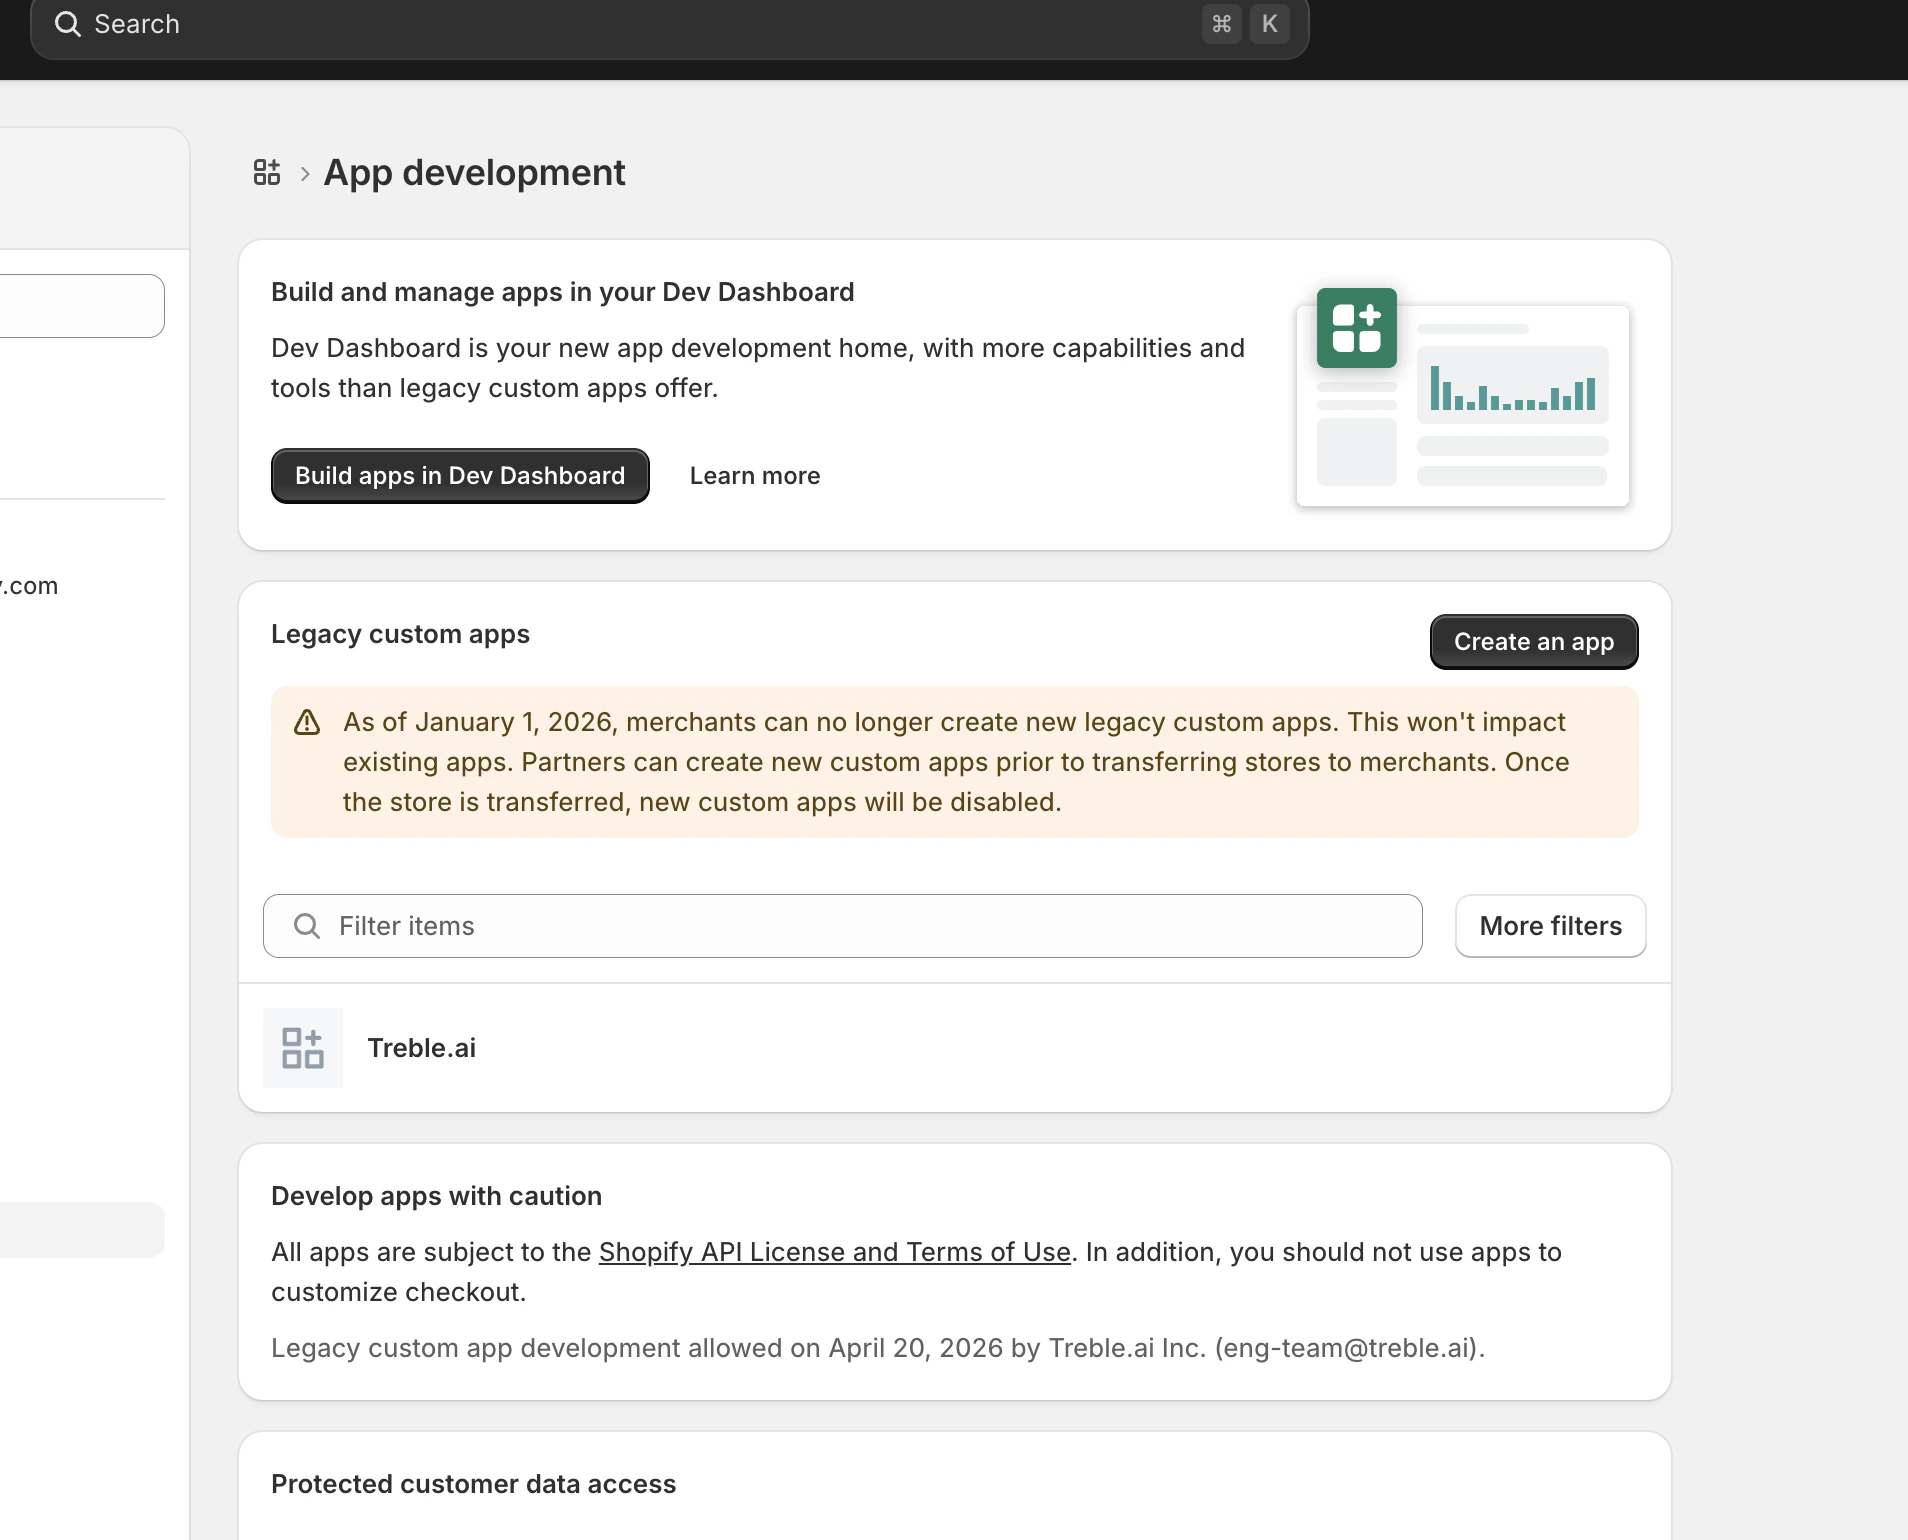Click Build and manage apps heading

coord(562,292)
